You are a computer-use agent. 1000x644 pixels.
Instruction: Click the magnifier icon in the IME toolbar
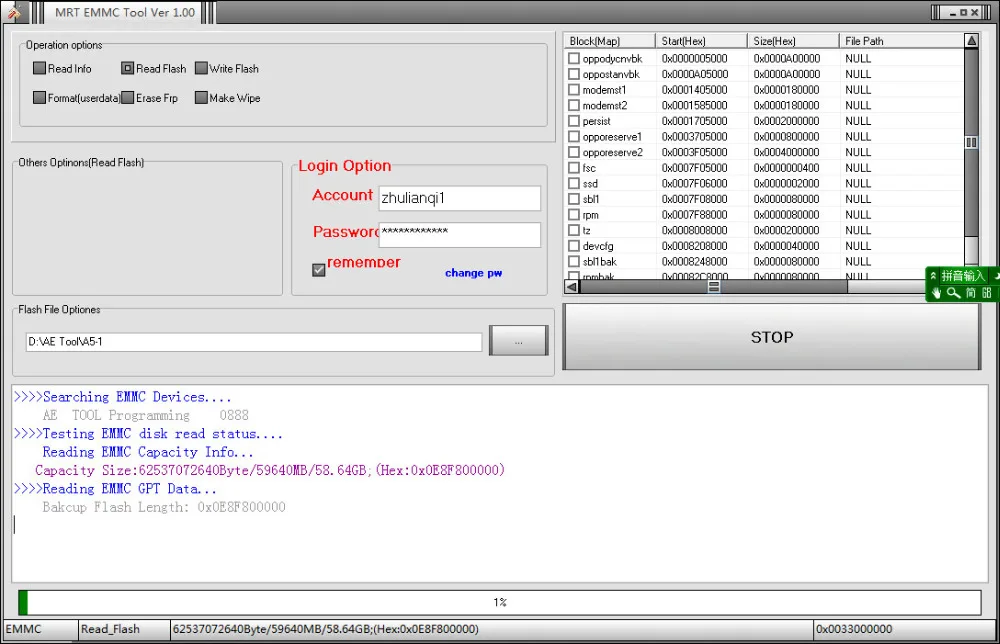[953, 293]
